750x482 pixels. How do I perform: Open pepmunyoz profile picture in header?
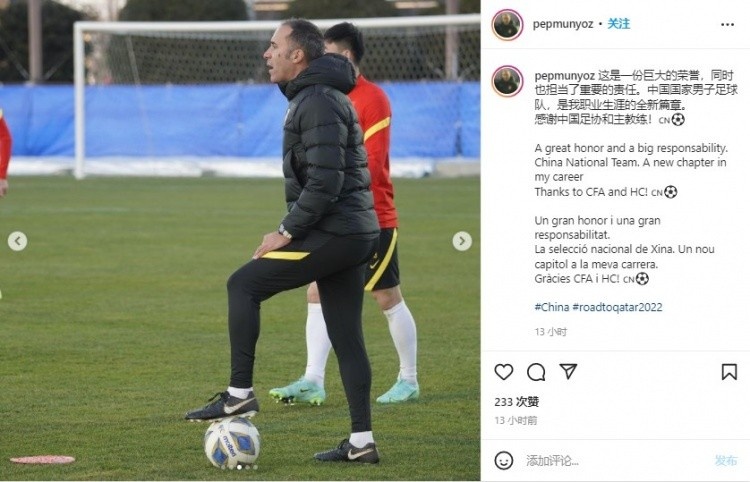[507, 24]
